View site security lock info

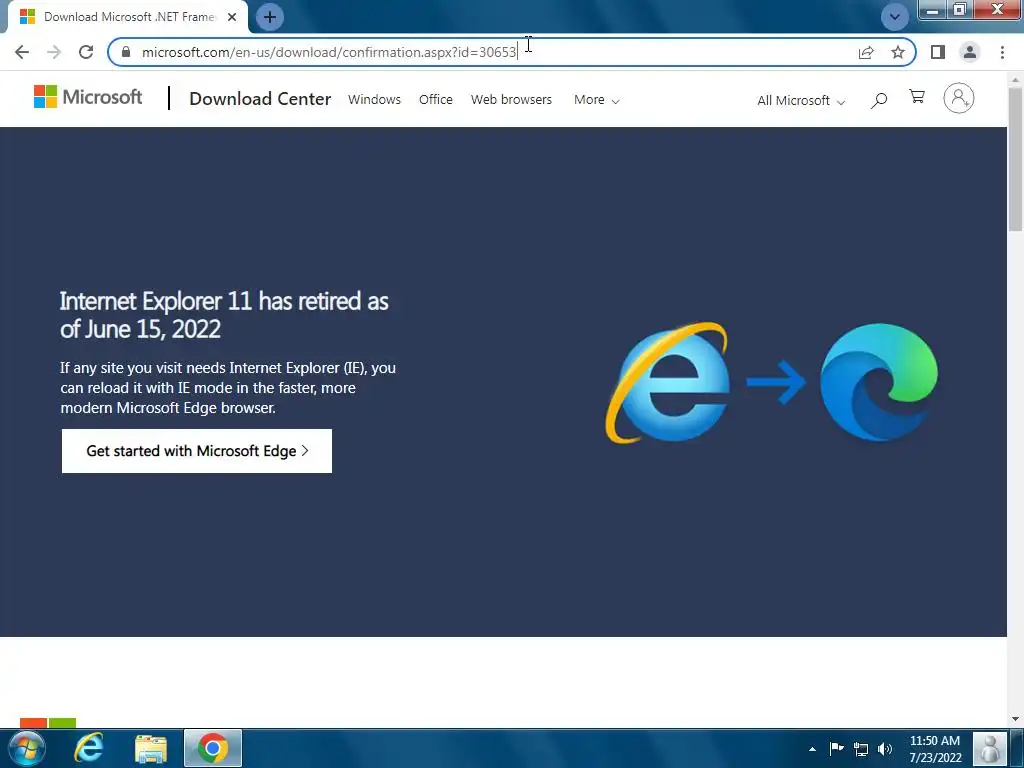click(126, 52)
